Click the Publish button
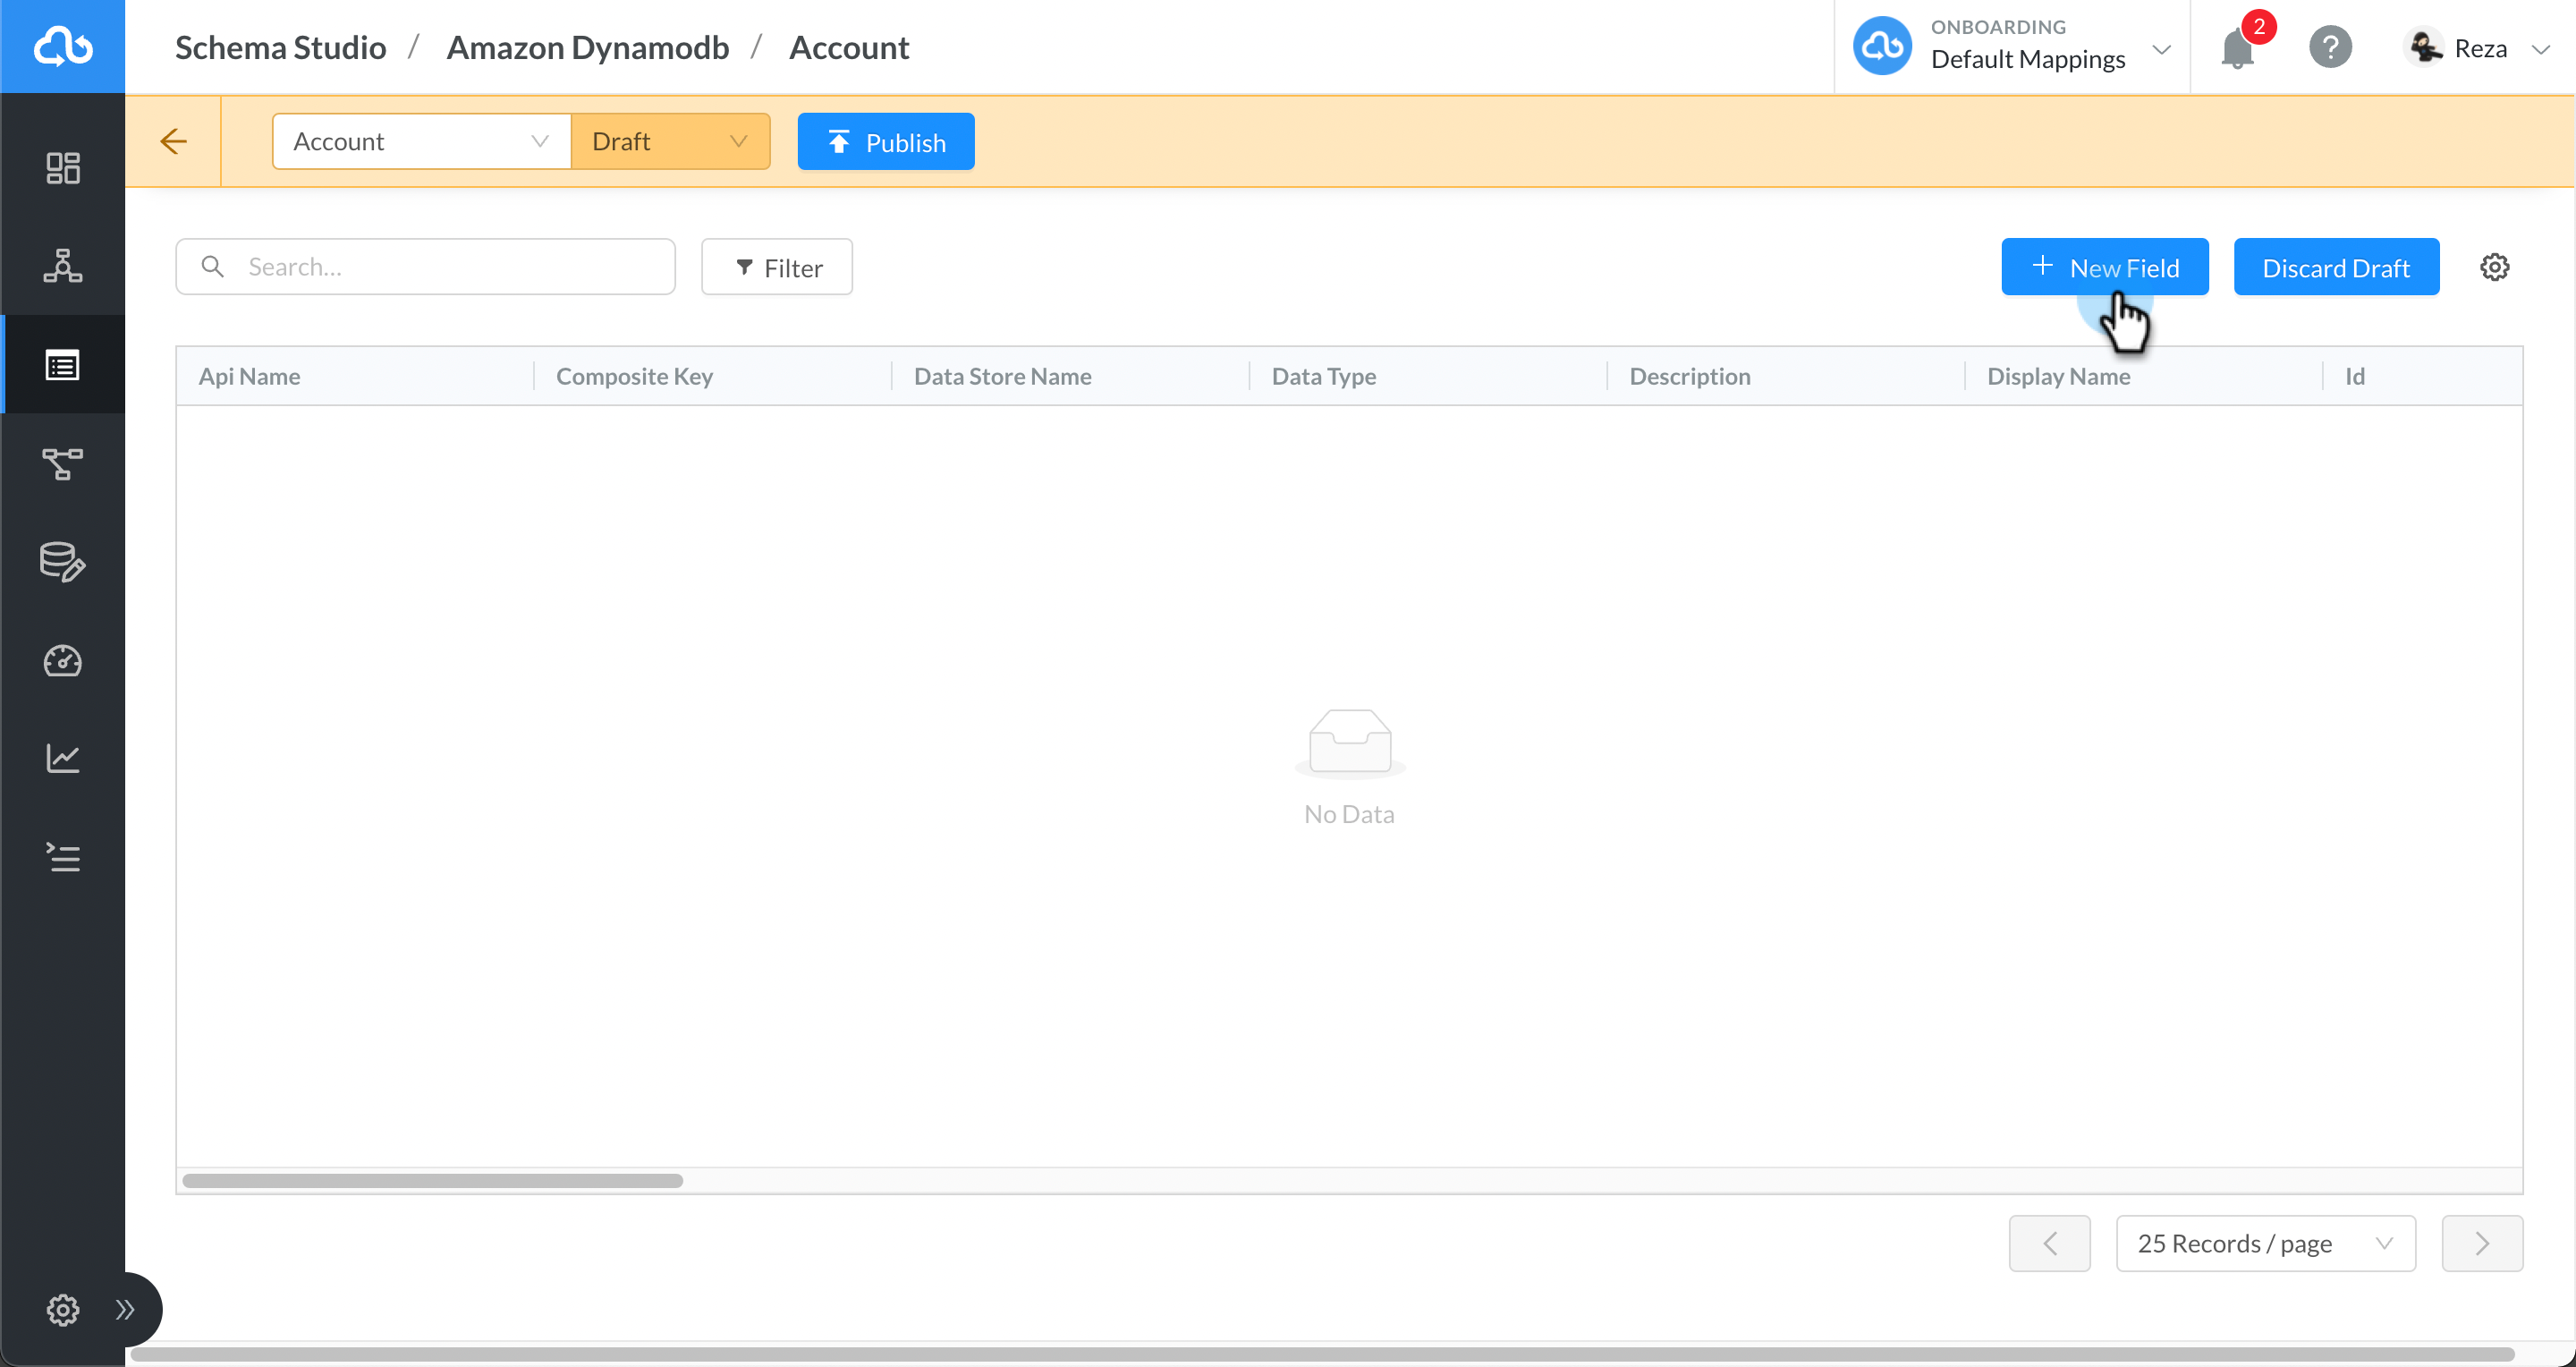The height and width of the screenshot is (1367, 2576). pyautogui.click(x=885, y=141)
